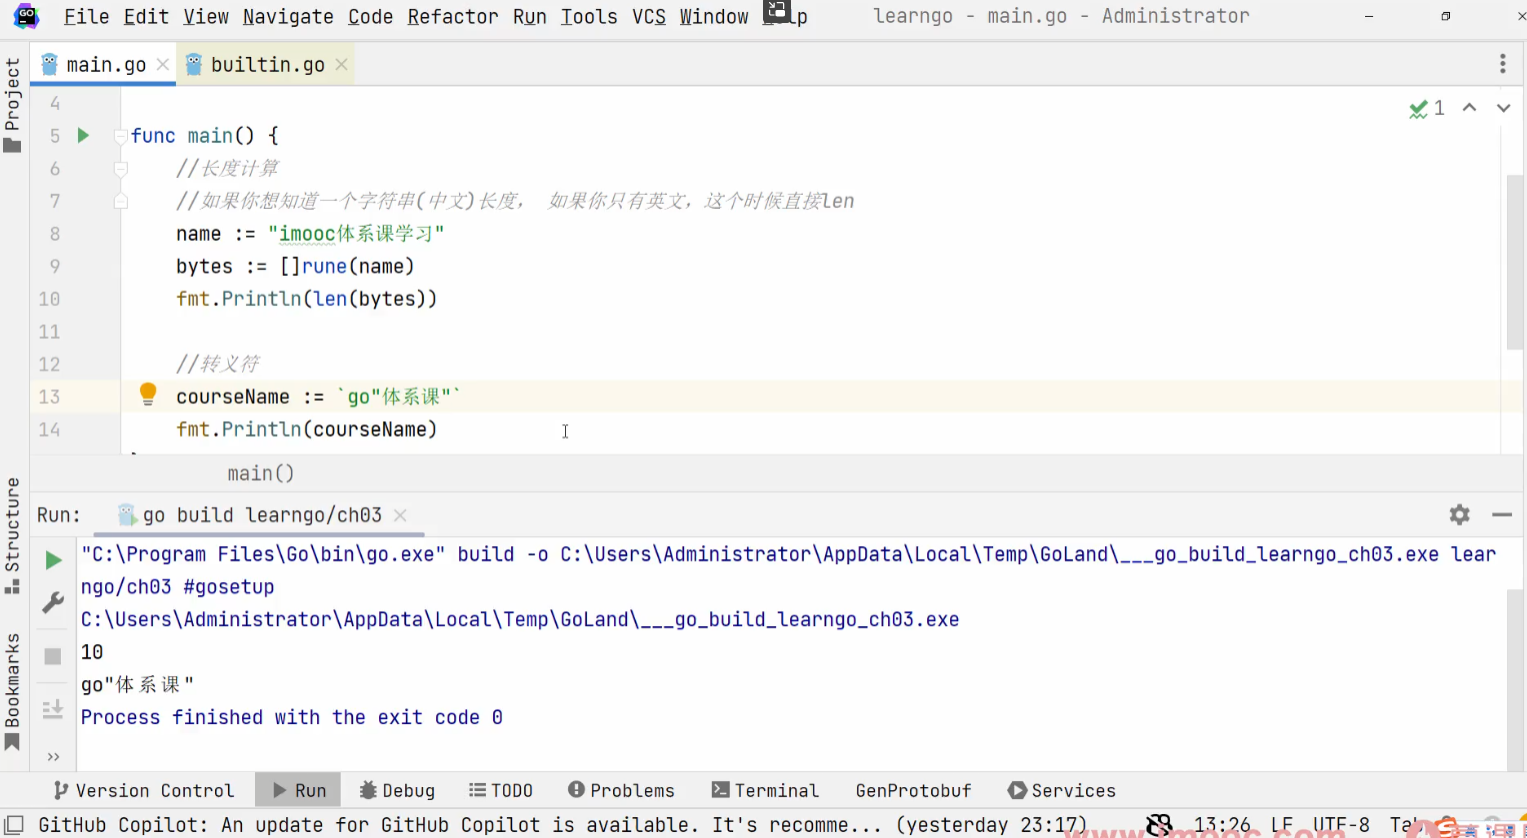Click the scroll to end icon

53,709
